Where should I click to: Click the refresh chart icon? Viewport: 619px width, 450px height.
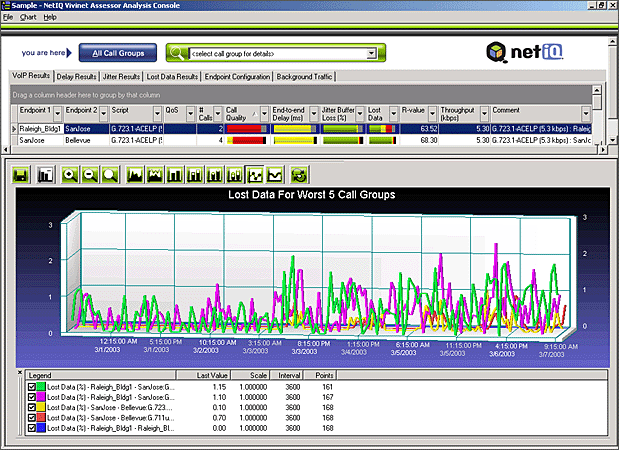pyautogui.click(x=299, y=174)
